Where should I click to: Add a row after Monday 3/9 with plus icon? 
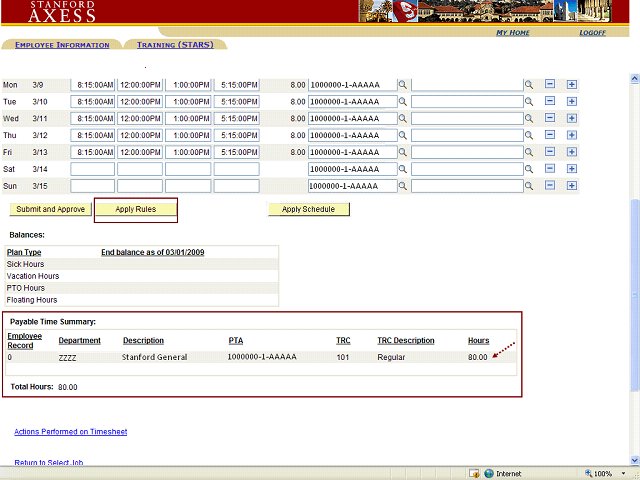[572, 85]
